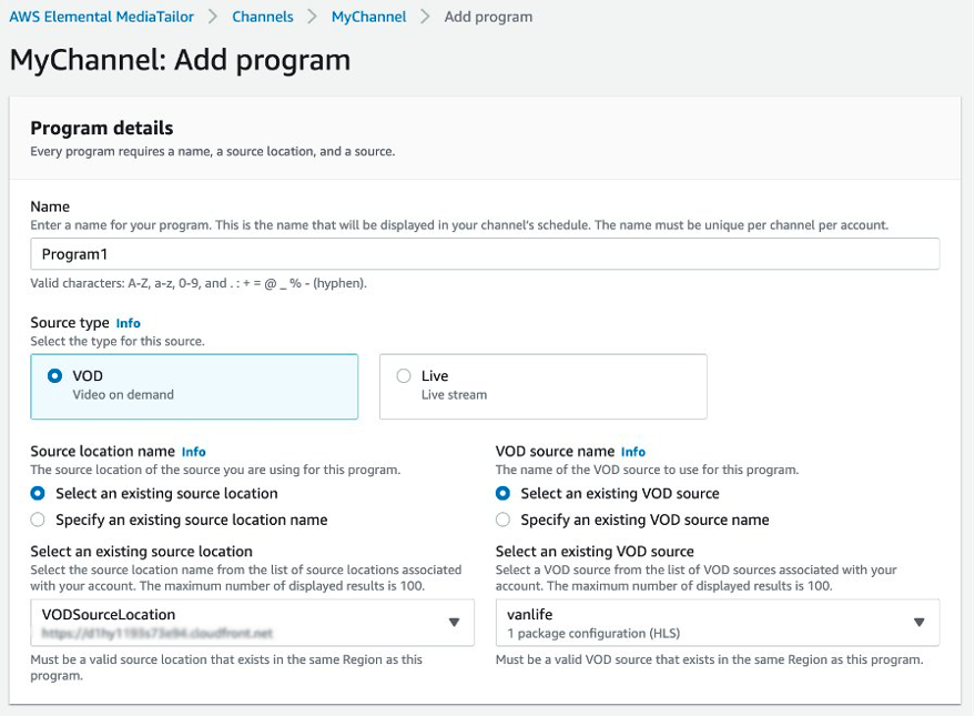Image resolution: width=977 pixels, height=716 pixels.
Task: Open Info link for Source location name
Action: [193, 452]
